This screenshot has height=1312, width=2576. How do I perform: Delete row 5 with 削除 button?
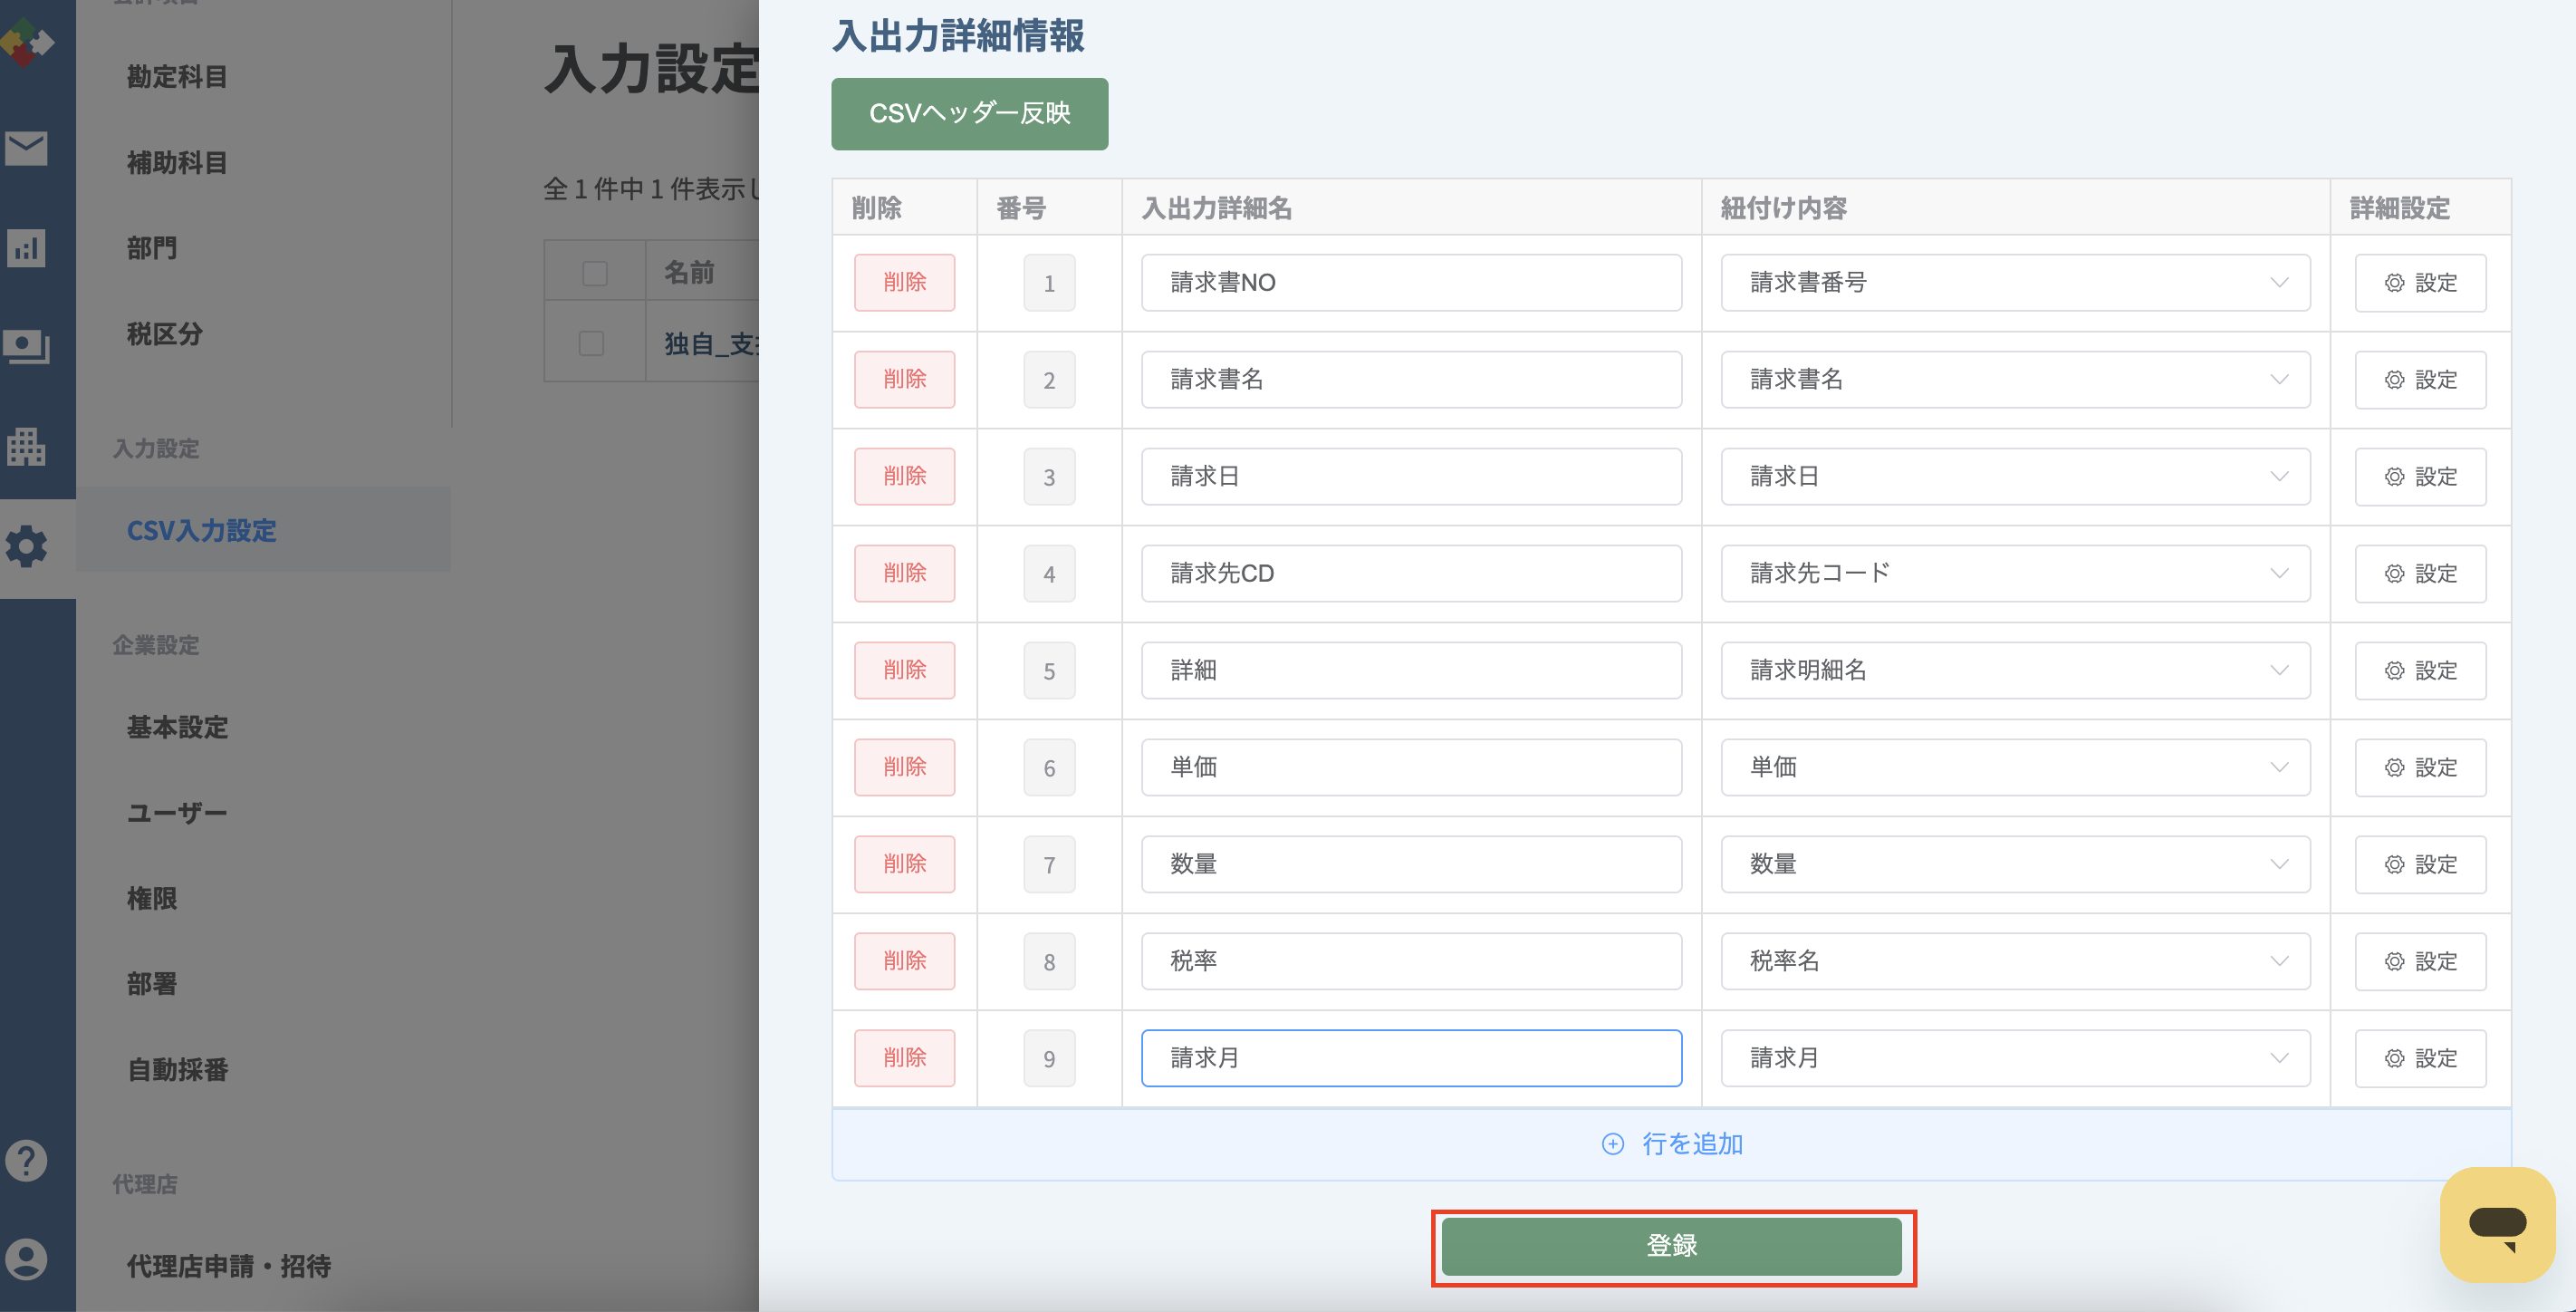click(x=904, y=671)
